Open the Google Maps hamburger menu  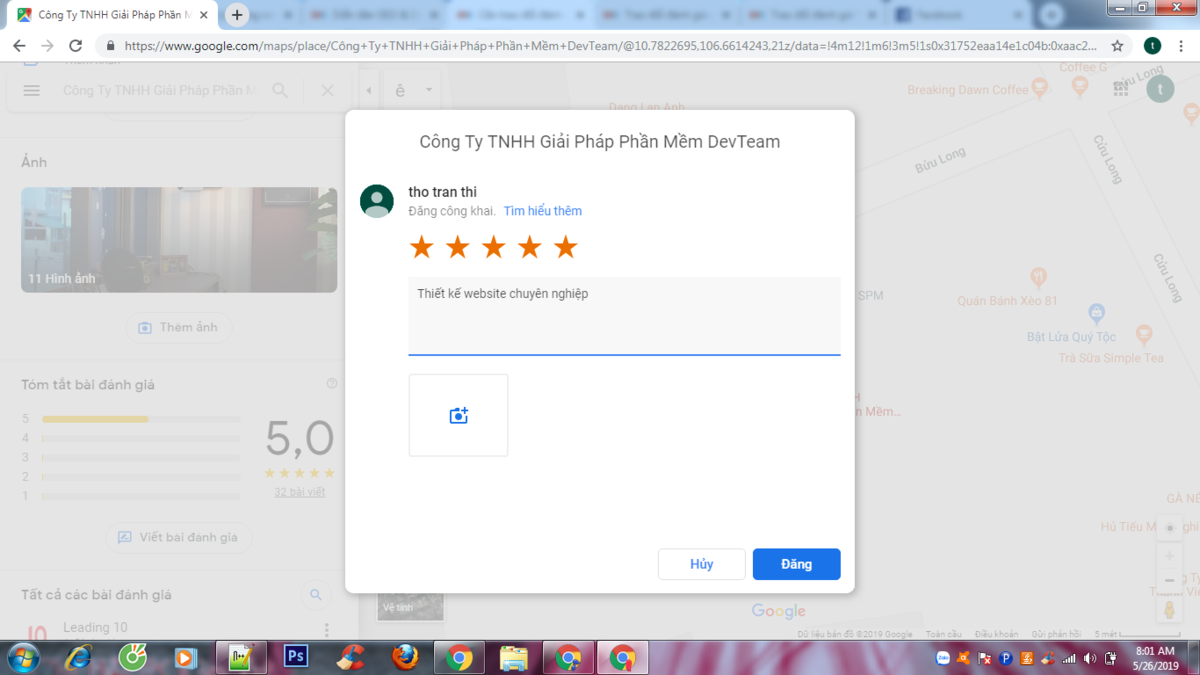(32, 90)
